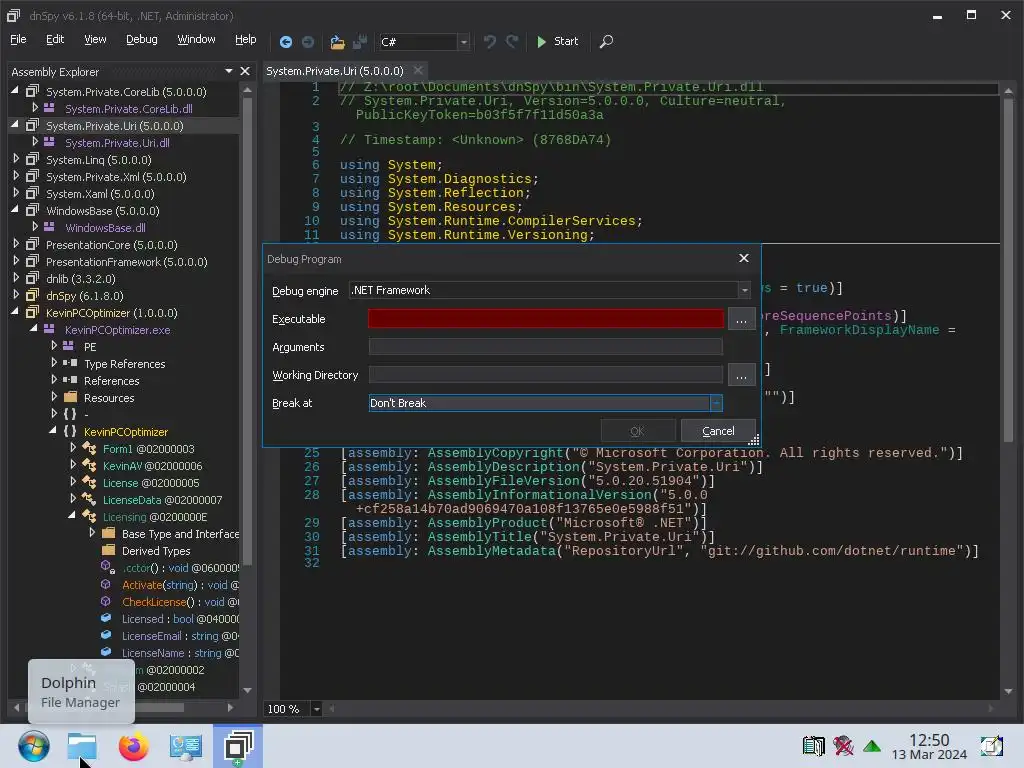Screen dimensions: 1024x768
Task: Open the Debug menu
Action: [x=142, y=39]
